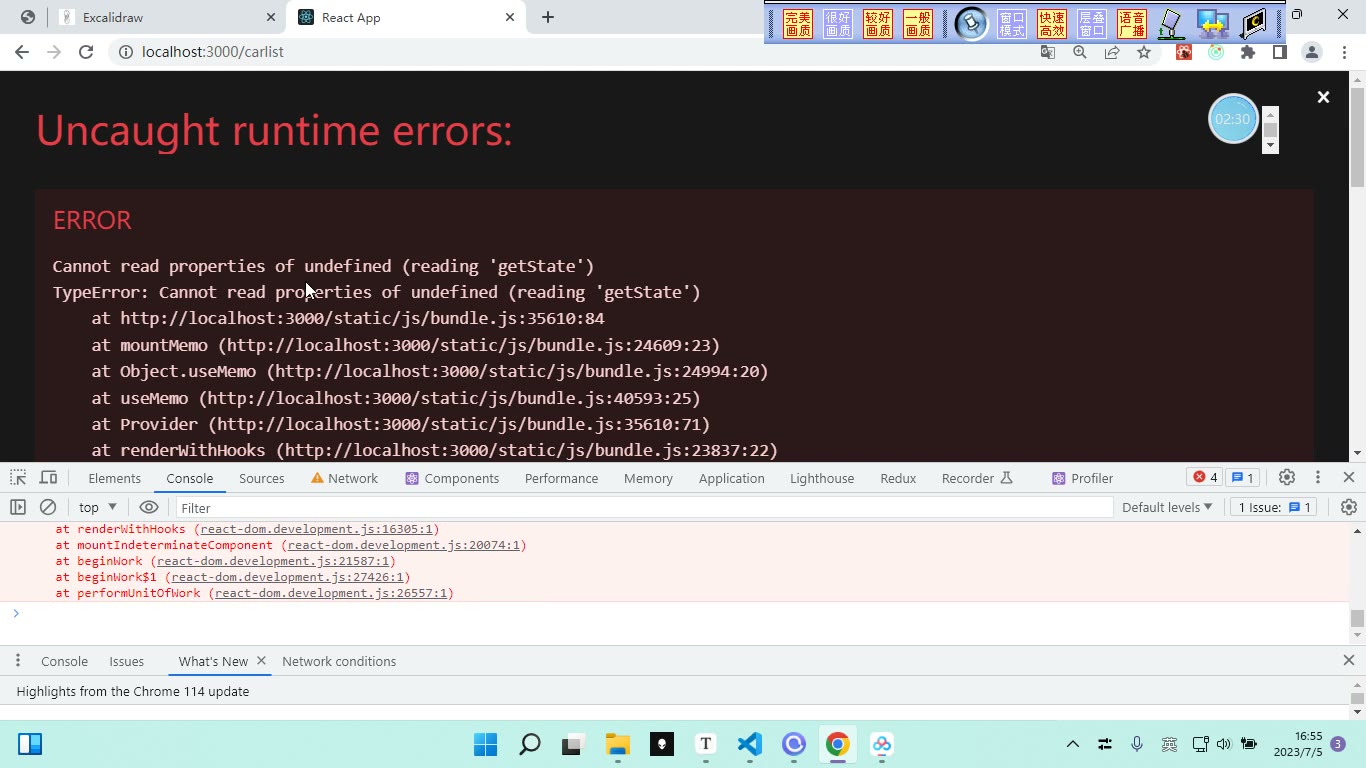Toggle the device toolbar icon
This screenshot has height=768, width=1366.
pyautogui.click(x=48, y=478)
